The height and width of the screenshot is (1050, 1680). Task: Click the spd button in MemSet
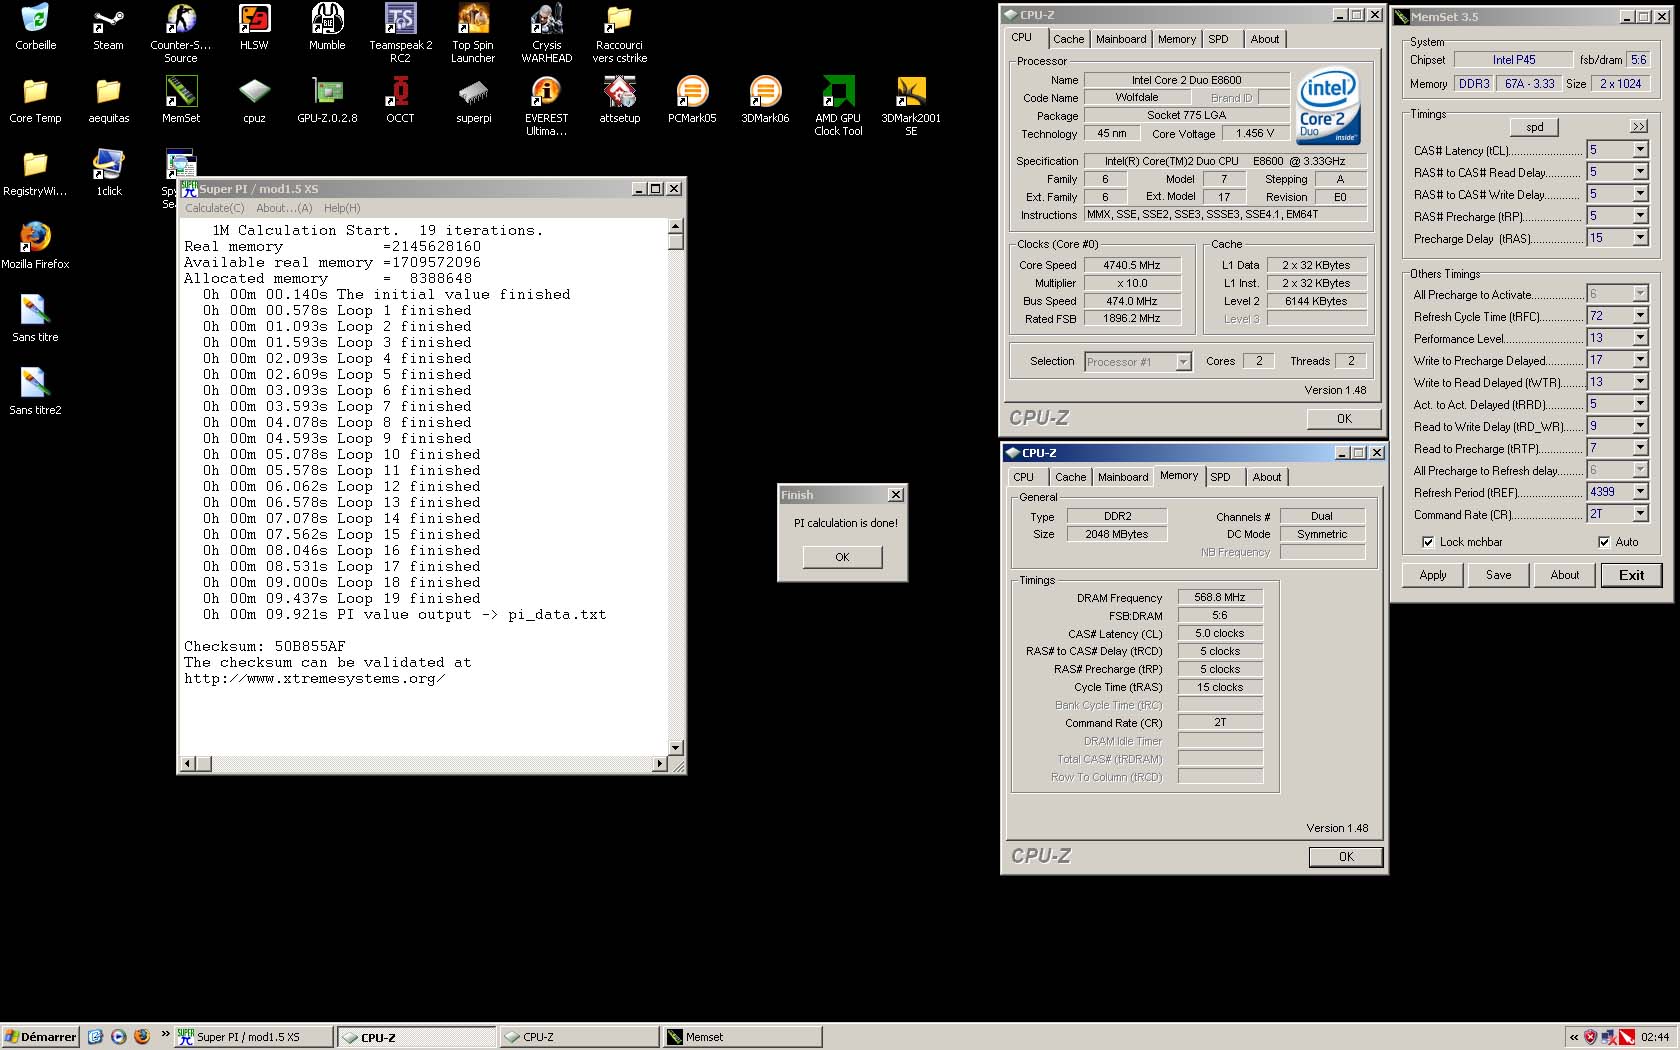coord(1535,127)
